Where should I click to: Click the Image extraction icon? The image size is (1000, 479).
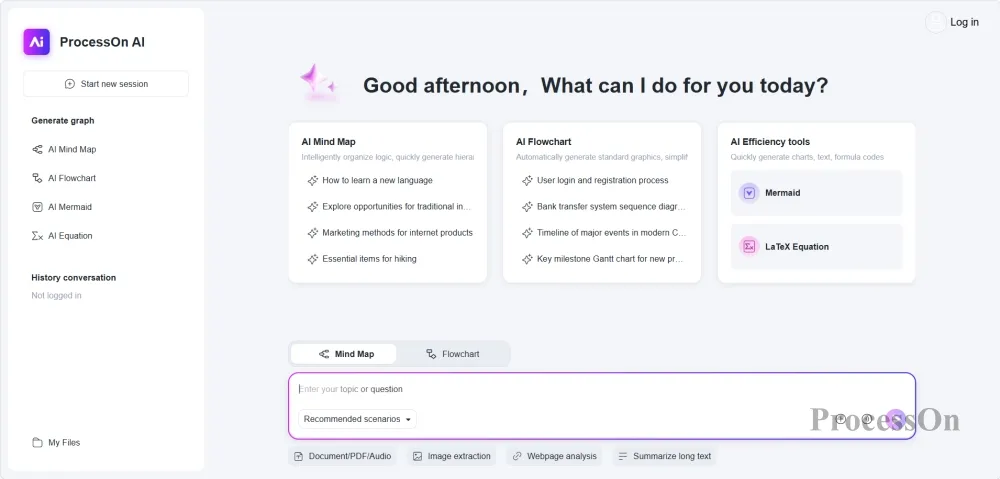pos(418,456)
